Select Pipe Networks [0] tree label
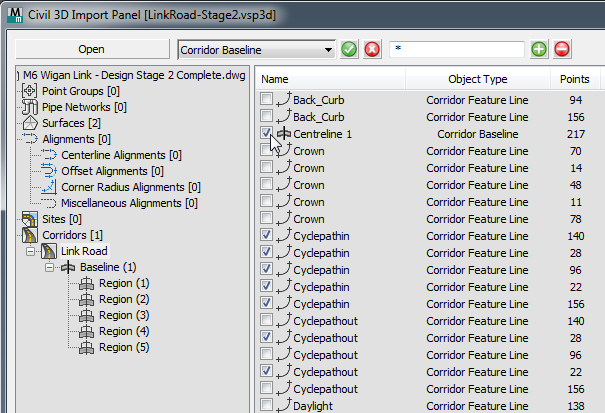 [x=84, y=107]
